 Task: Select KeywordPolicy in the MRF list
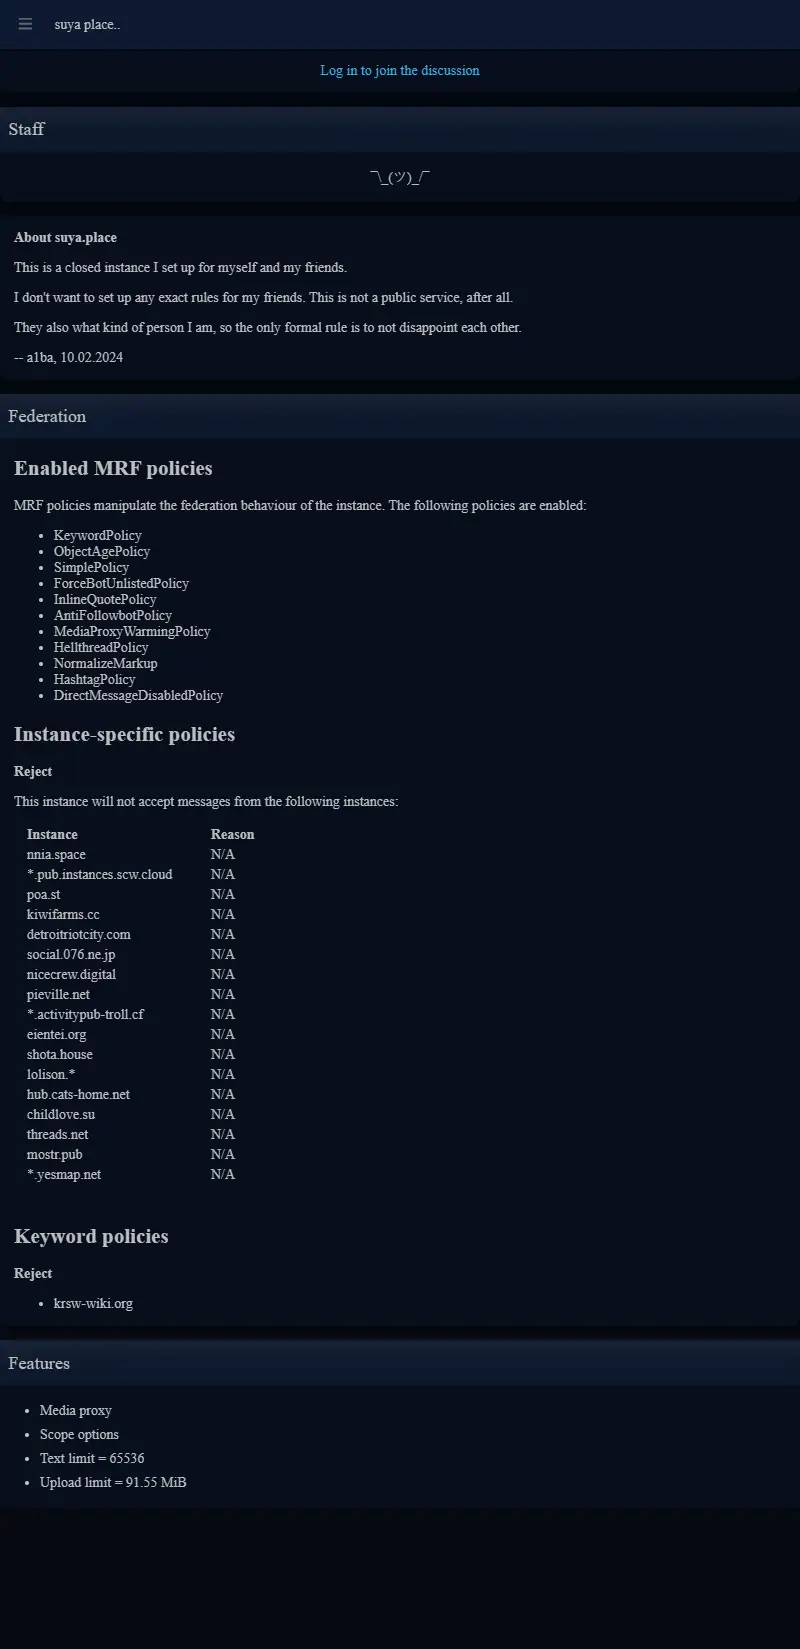(x=98, y=535)
